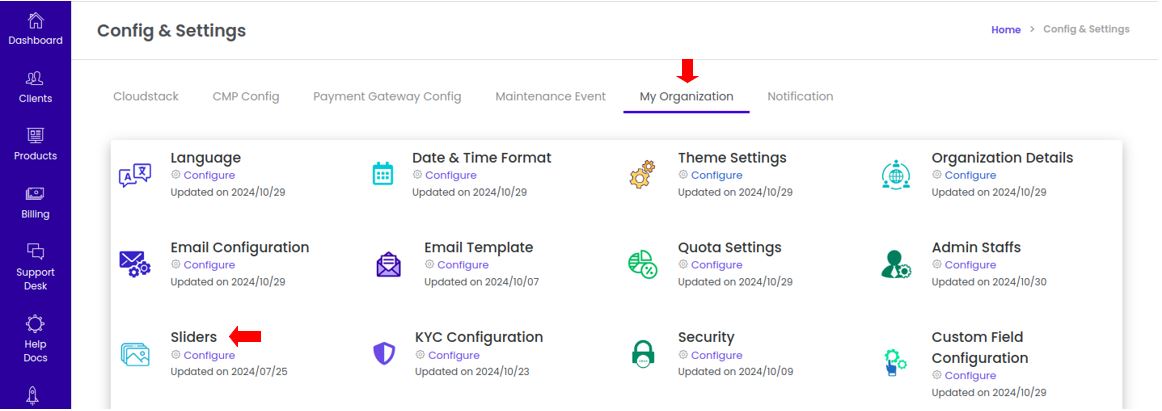The height and width of the screenshot is (411, 1162).
Task: Open the Products sidebar icon
Action: click(35, 144)
